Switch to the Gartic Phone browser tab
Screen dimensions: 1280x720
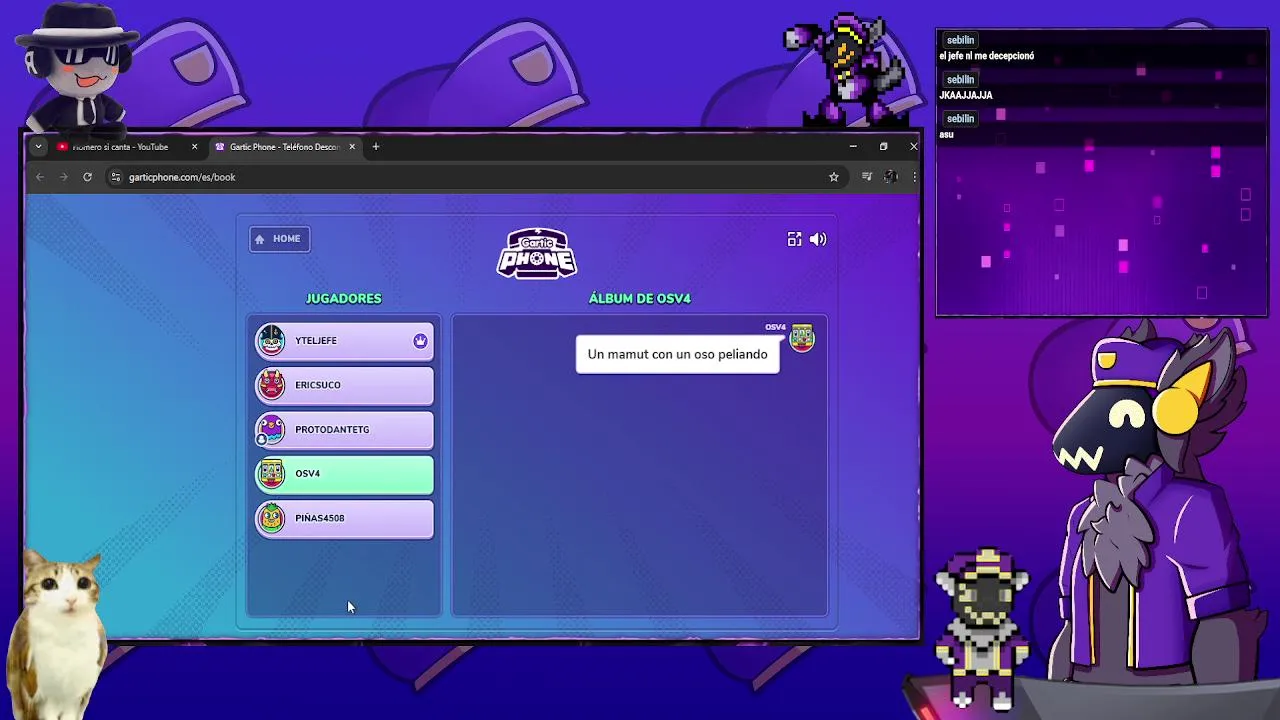click(x=285, y=147)
